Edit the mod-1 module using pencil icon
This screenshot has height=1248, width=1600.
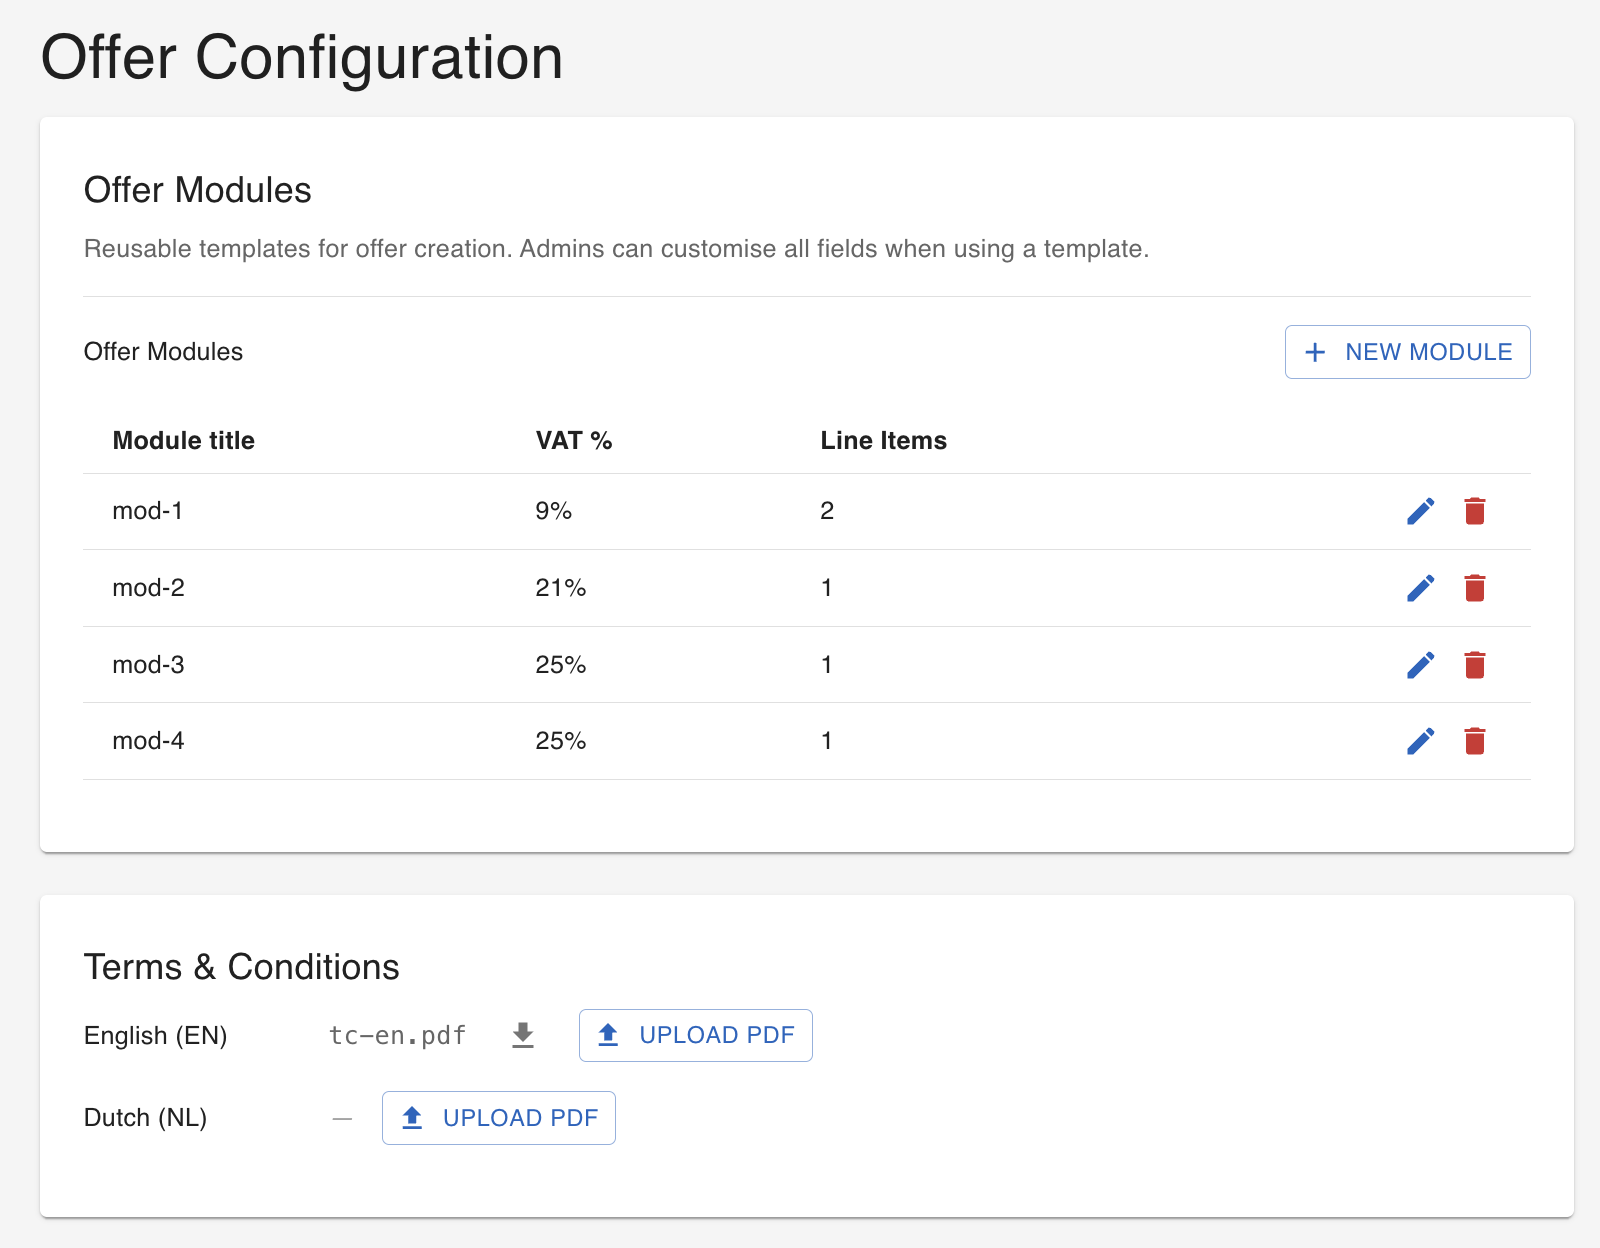pyautogui.click(x=1421, y=511)
